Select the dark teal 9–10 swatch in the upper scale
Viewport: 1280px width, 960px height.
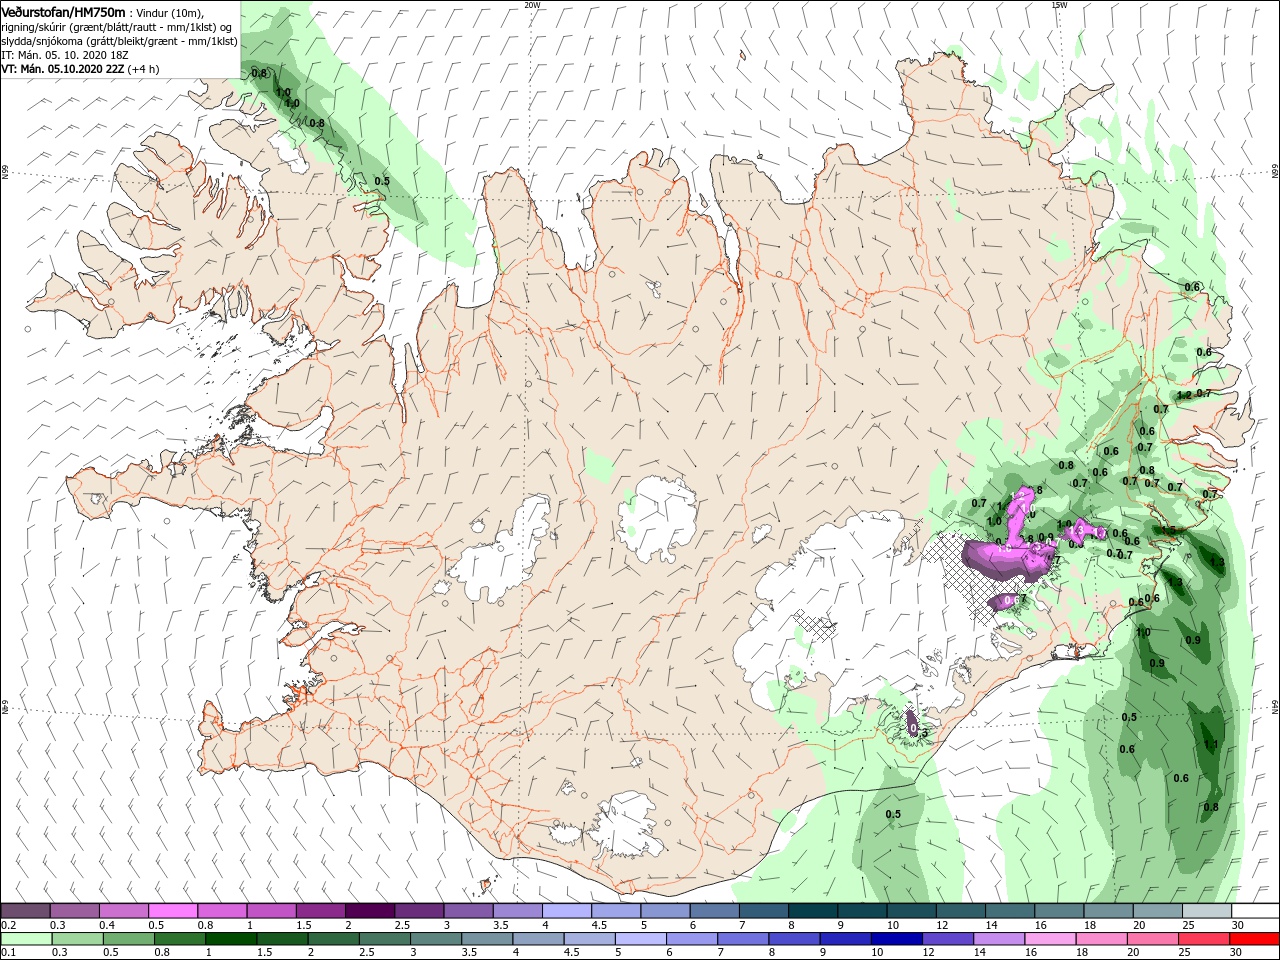click(862, 911)
